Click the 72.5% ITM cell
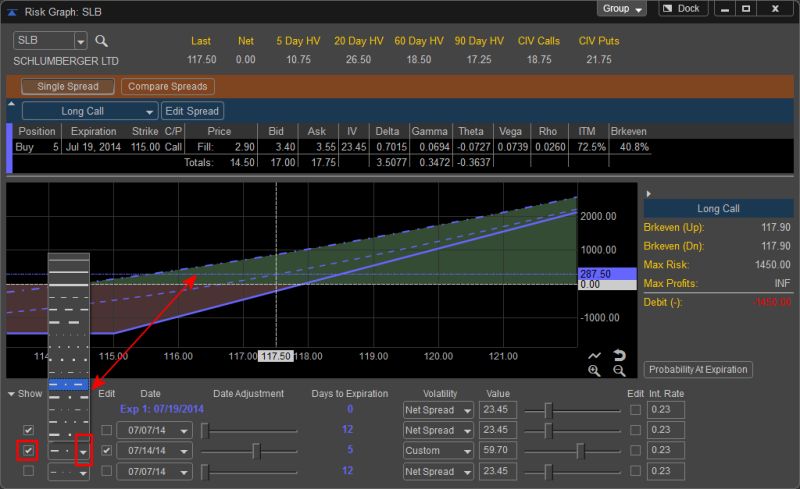The image size is (800, 489). coord(591,147)
